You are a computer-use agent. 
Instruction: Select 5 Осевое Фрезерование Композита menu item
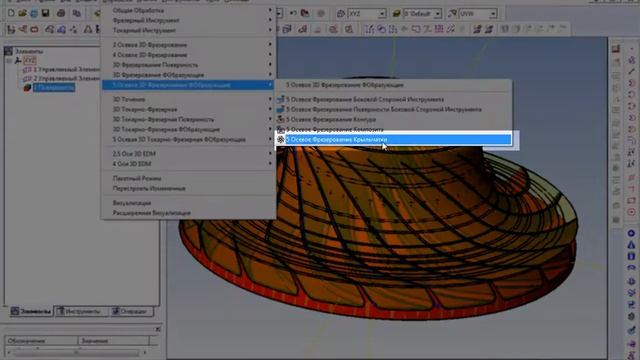[x=394, y=129]
